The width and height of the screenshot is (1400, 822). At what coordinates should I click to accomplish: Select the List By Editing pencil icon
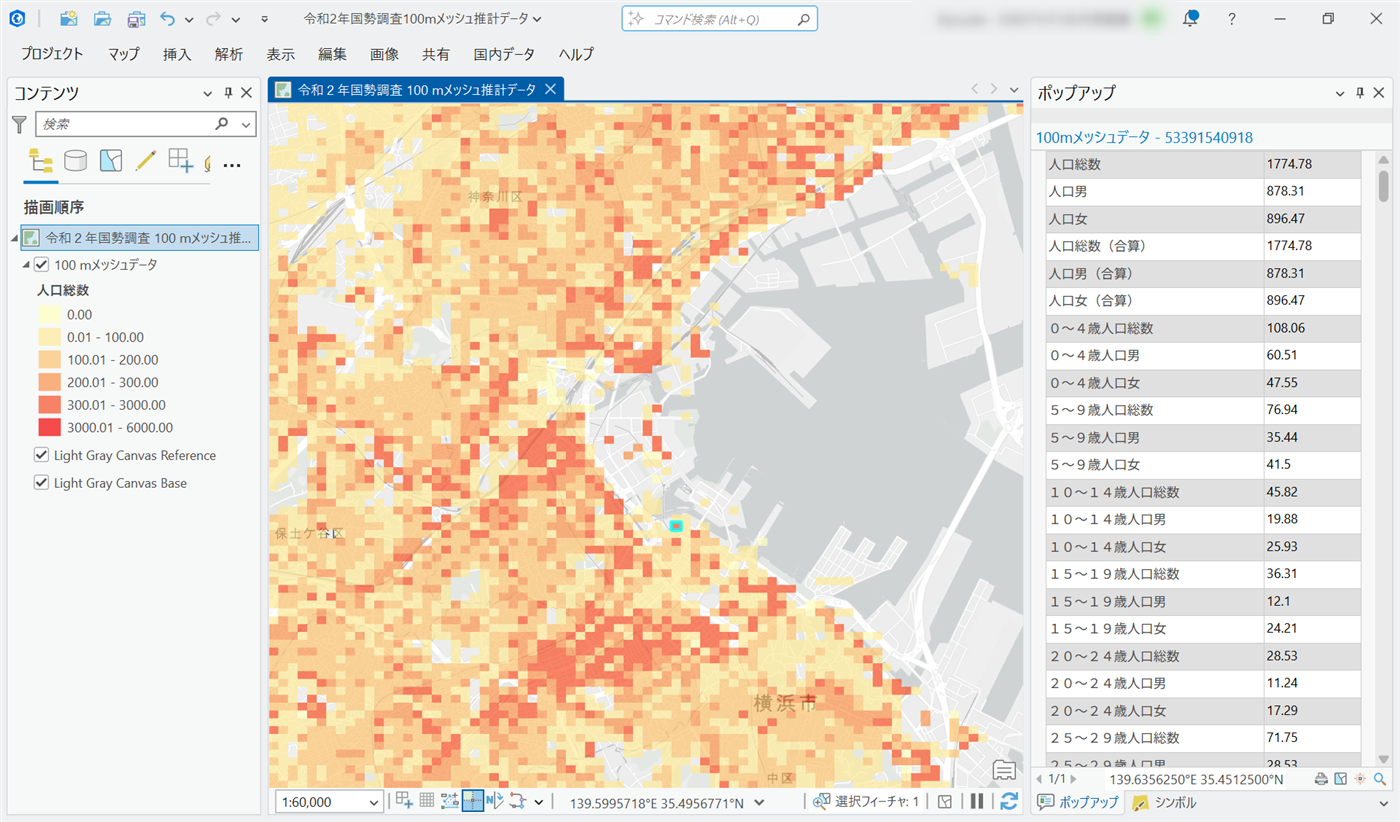[145, 161]
